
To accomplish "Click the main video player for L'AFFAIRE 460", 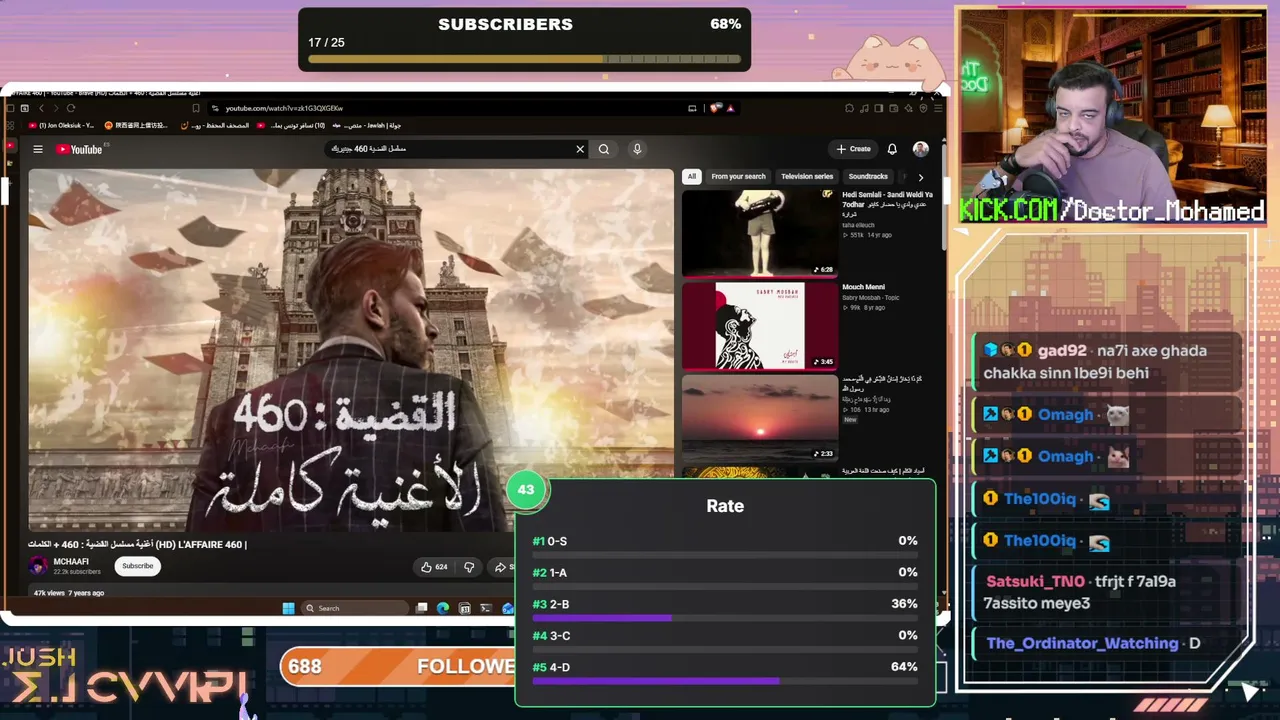I will (x=351, y=349).
